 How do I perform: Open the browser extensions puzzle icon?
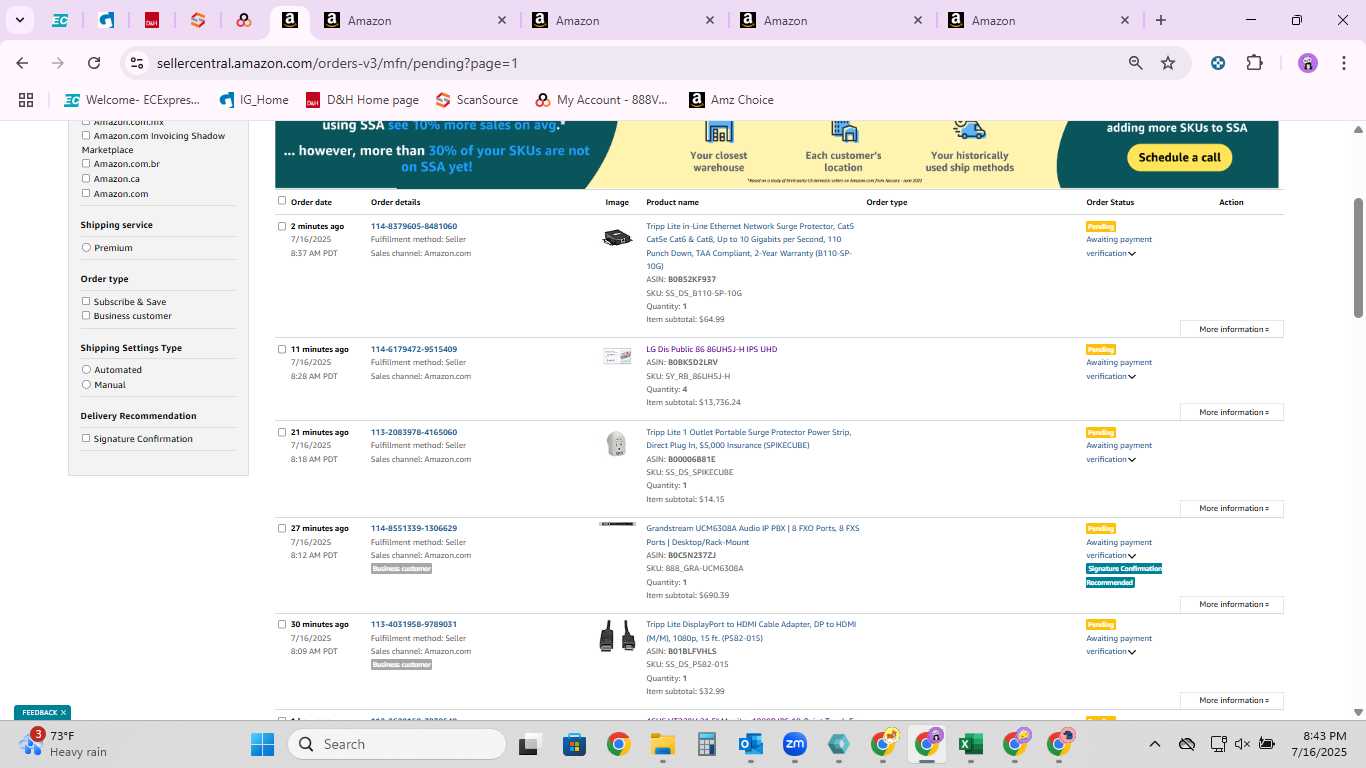tap(1254, 63)
